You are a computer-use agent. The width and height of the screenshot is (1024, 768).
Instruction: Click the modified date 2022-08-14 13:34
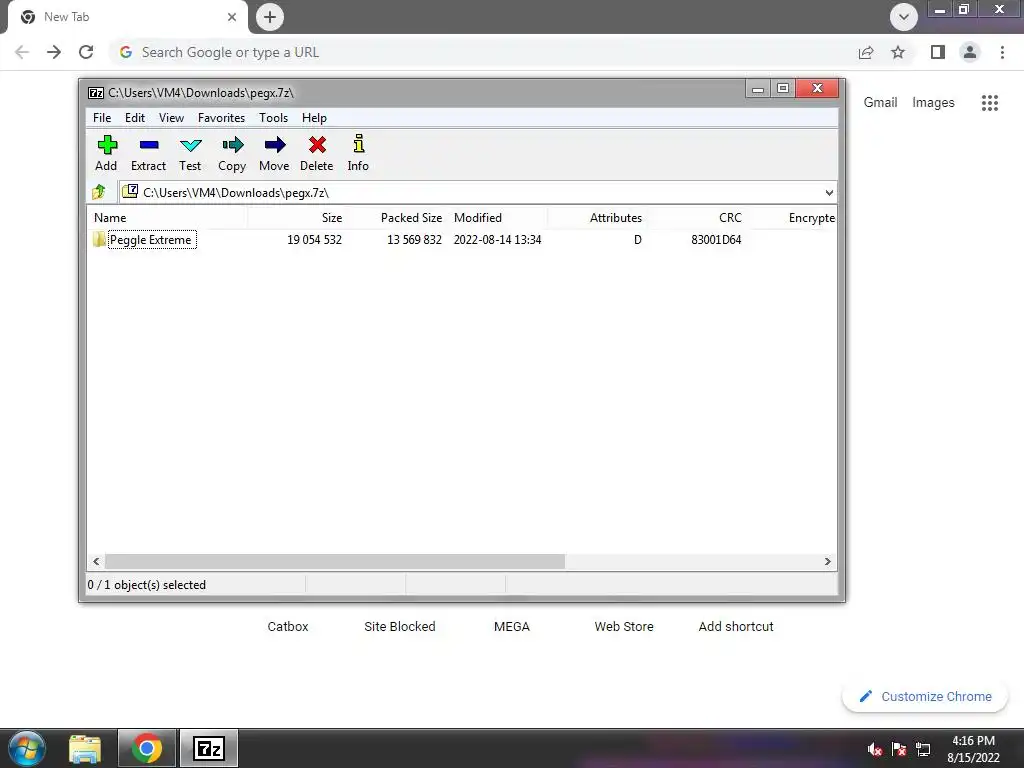click(x=498, y=240)
